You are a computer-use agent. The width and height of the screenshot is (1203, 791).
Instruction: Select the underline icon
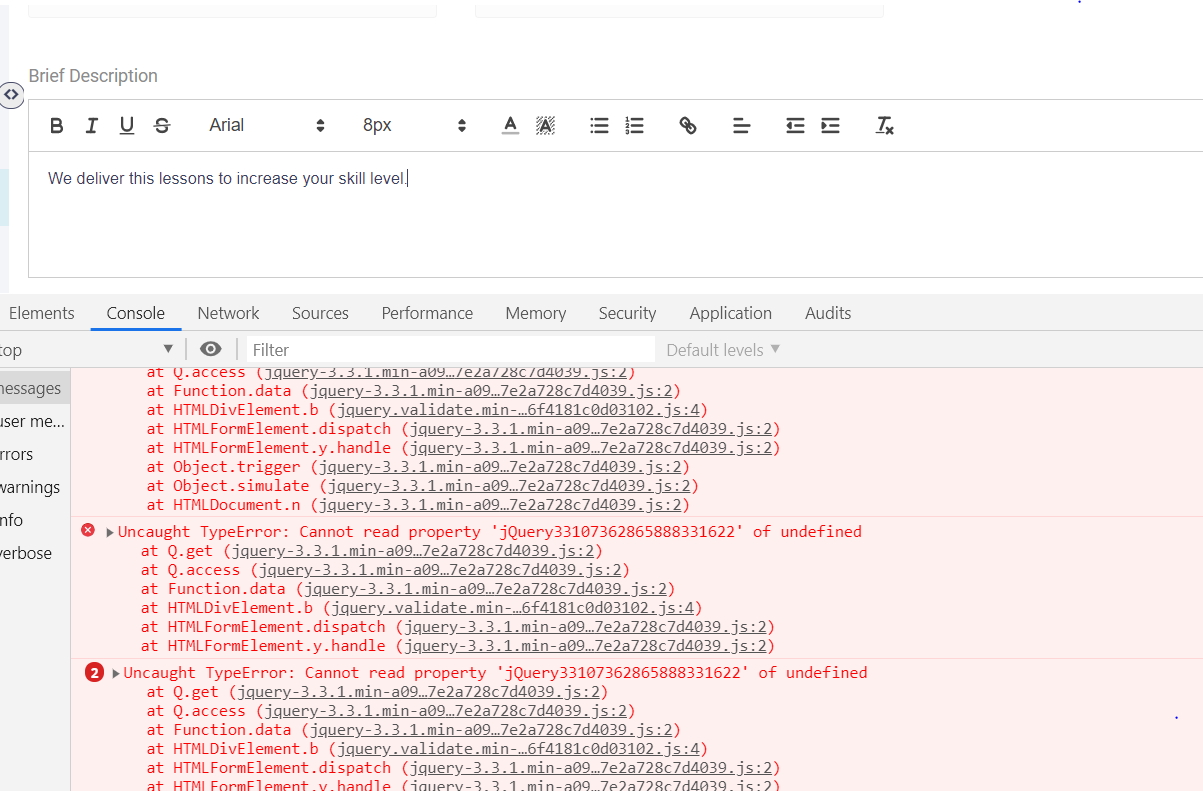[x=125, y=125]
